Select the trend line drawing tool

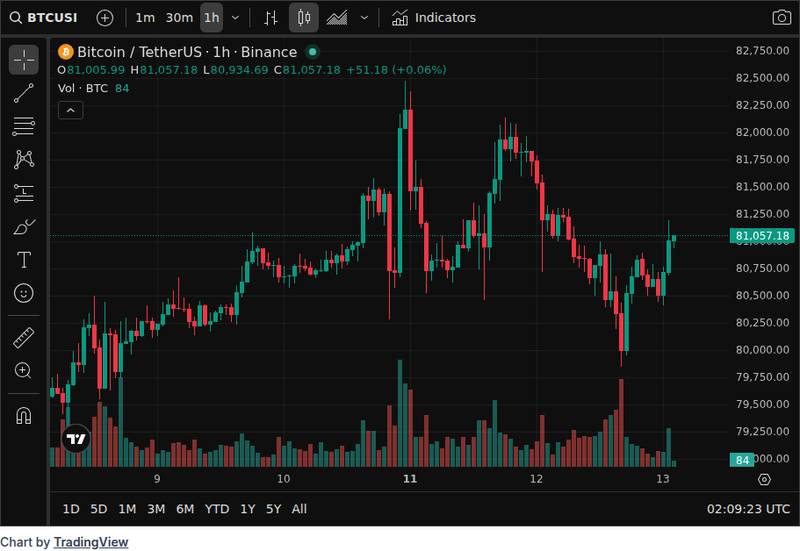23,93
